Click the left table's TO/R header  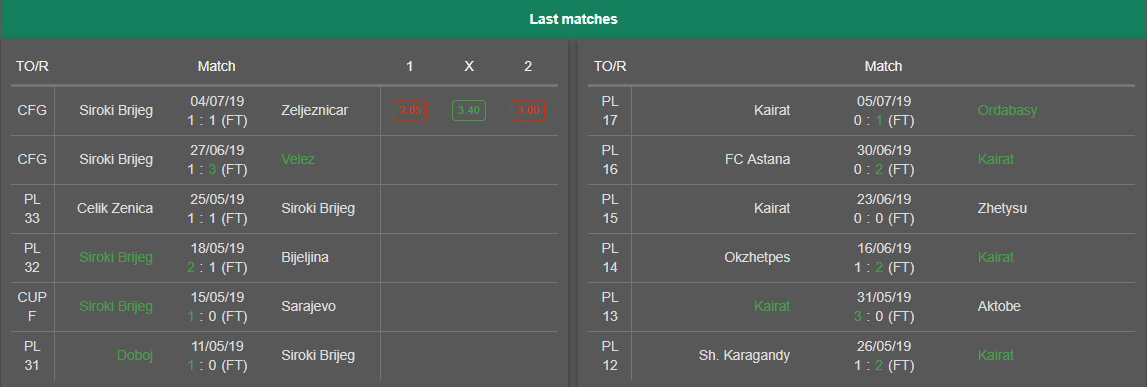point(32,67)
